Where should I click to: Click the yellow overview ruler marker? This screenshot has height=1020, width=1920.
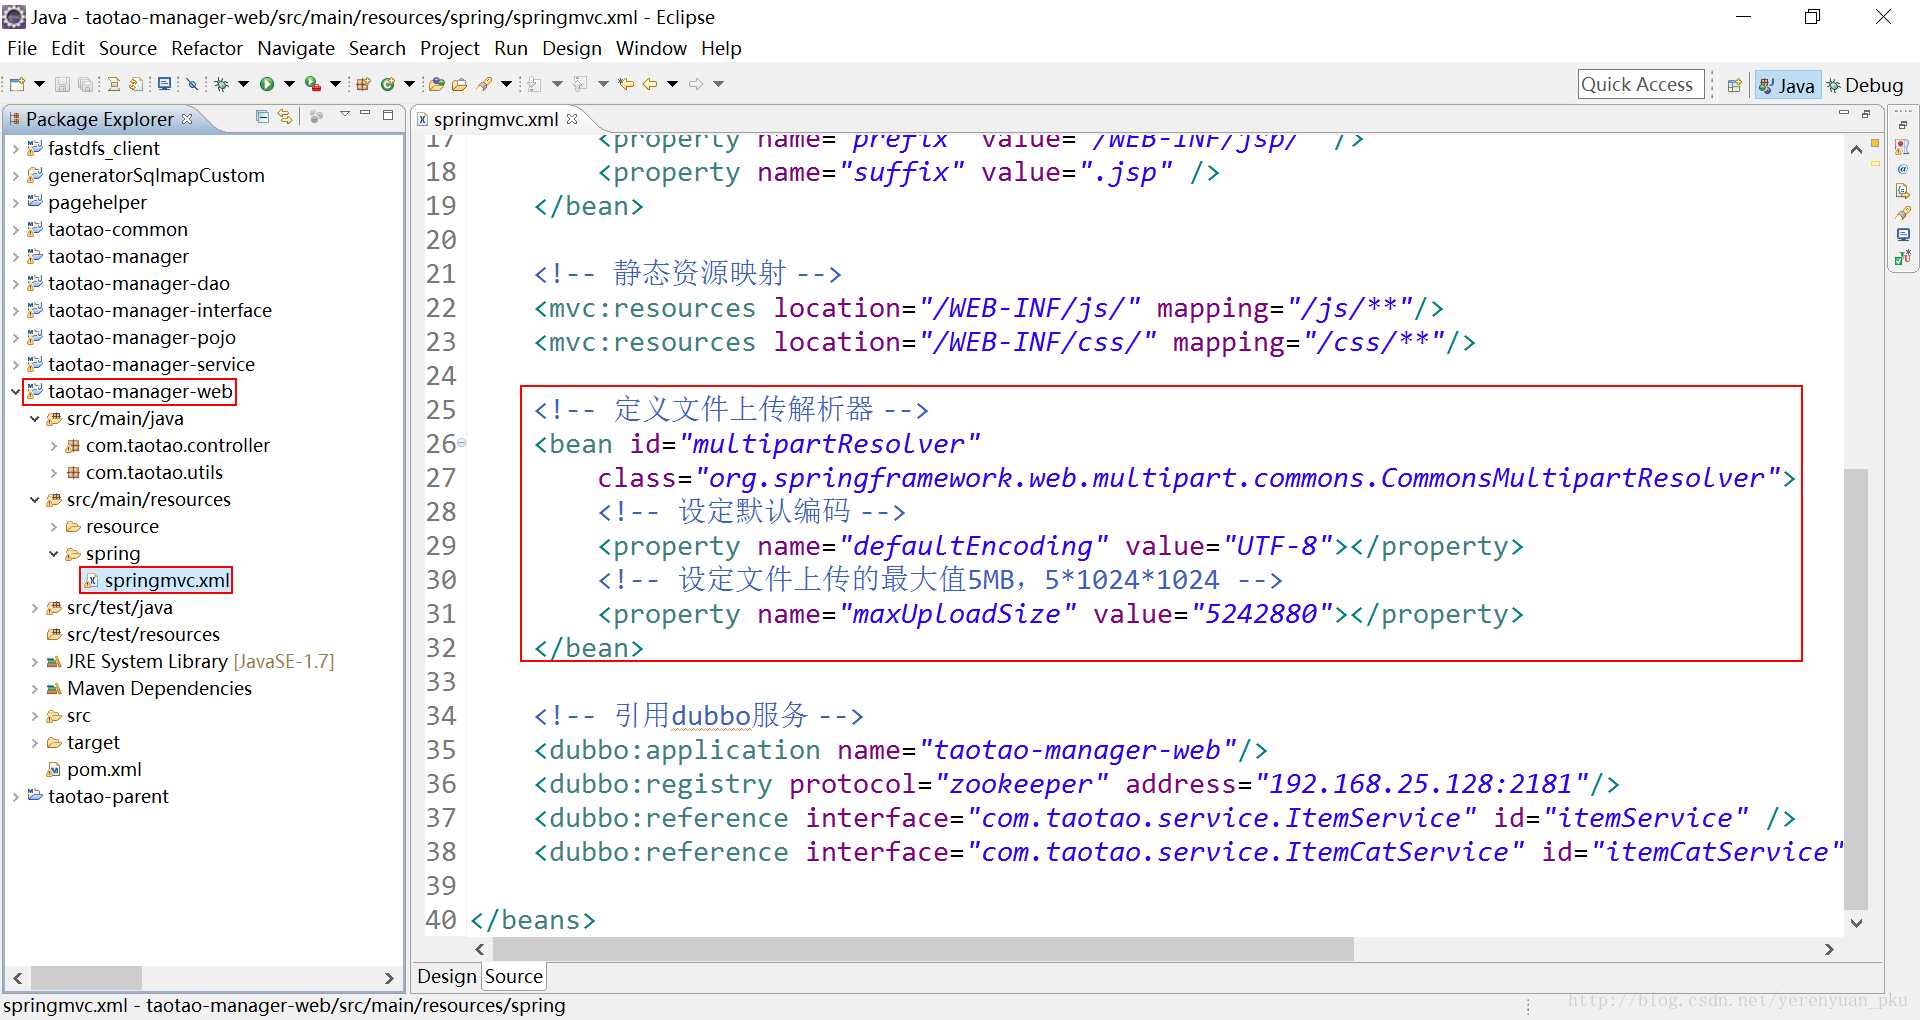click(1875, 163)
